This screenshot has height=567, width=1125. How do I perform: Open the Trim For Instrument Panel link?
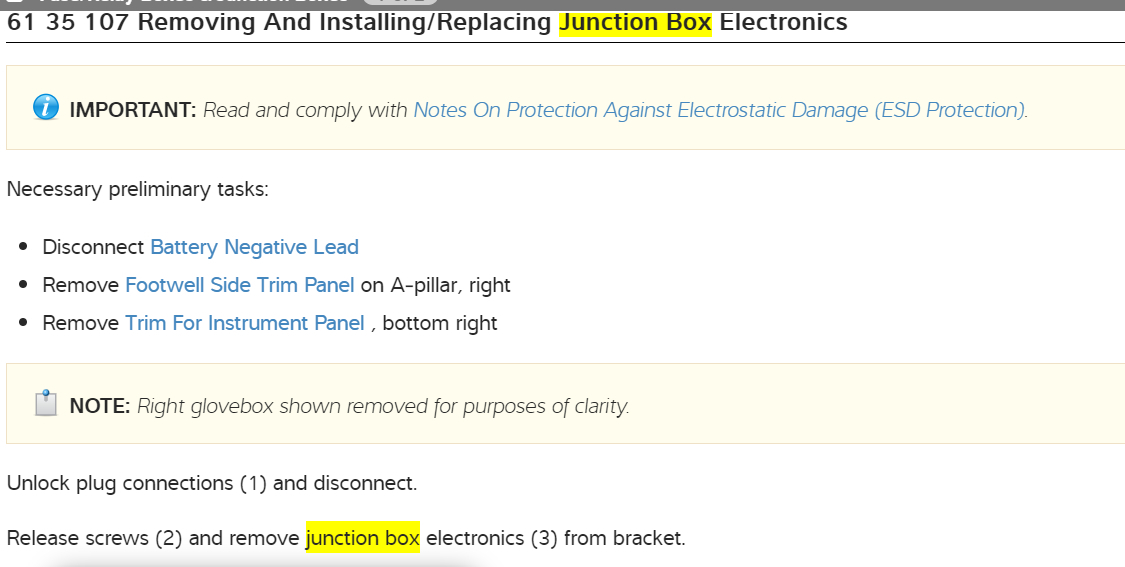click(245, 323)
